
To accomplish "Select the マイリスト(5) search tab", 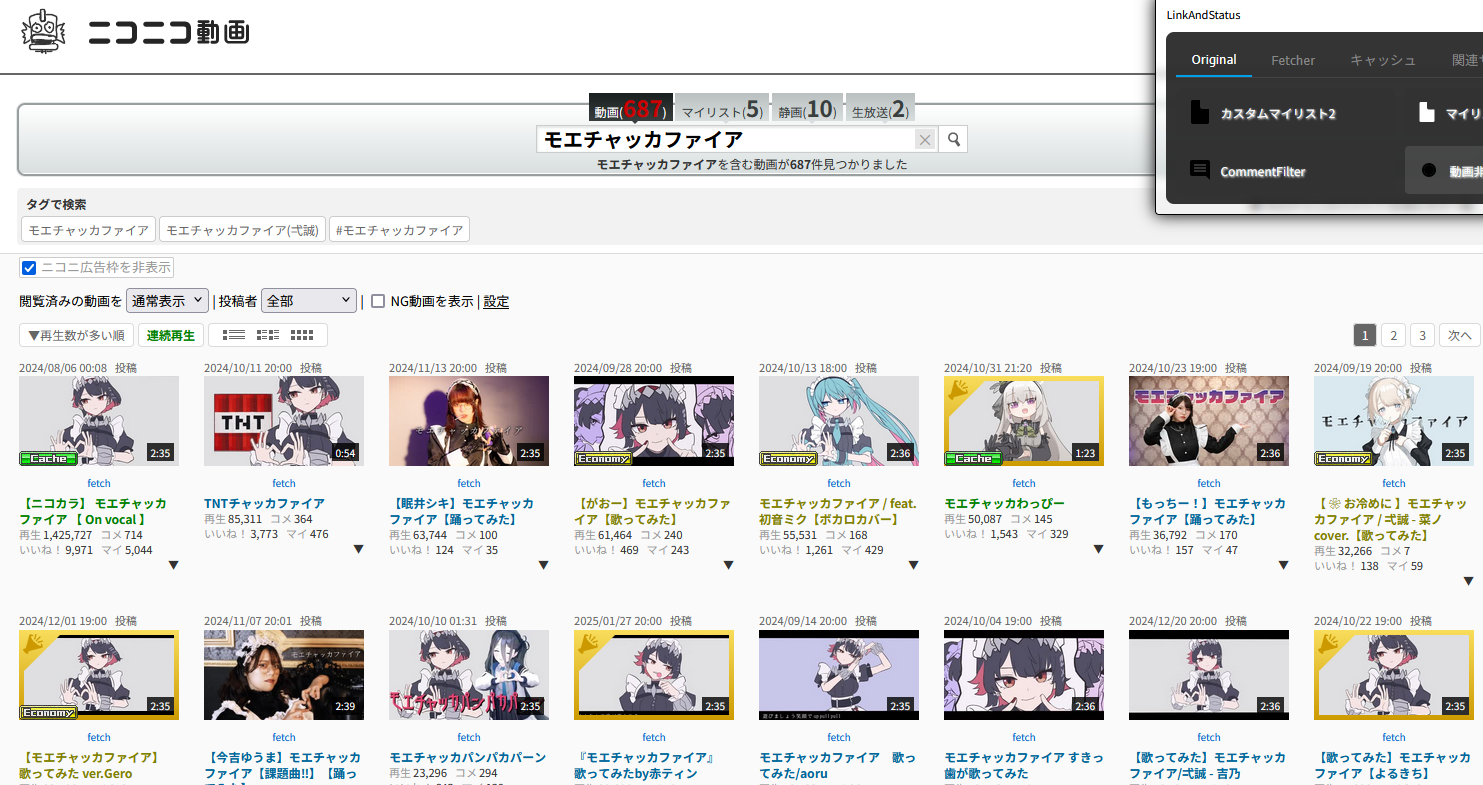I will pos(722,110).
